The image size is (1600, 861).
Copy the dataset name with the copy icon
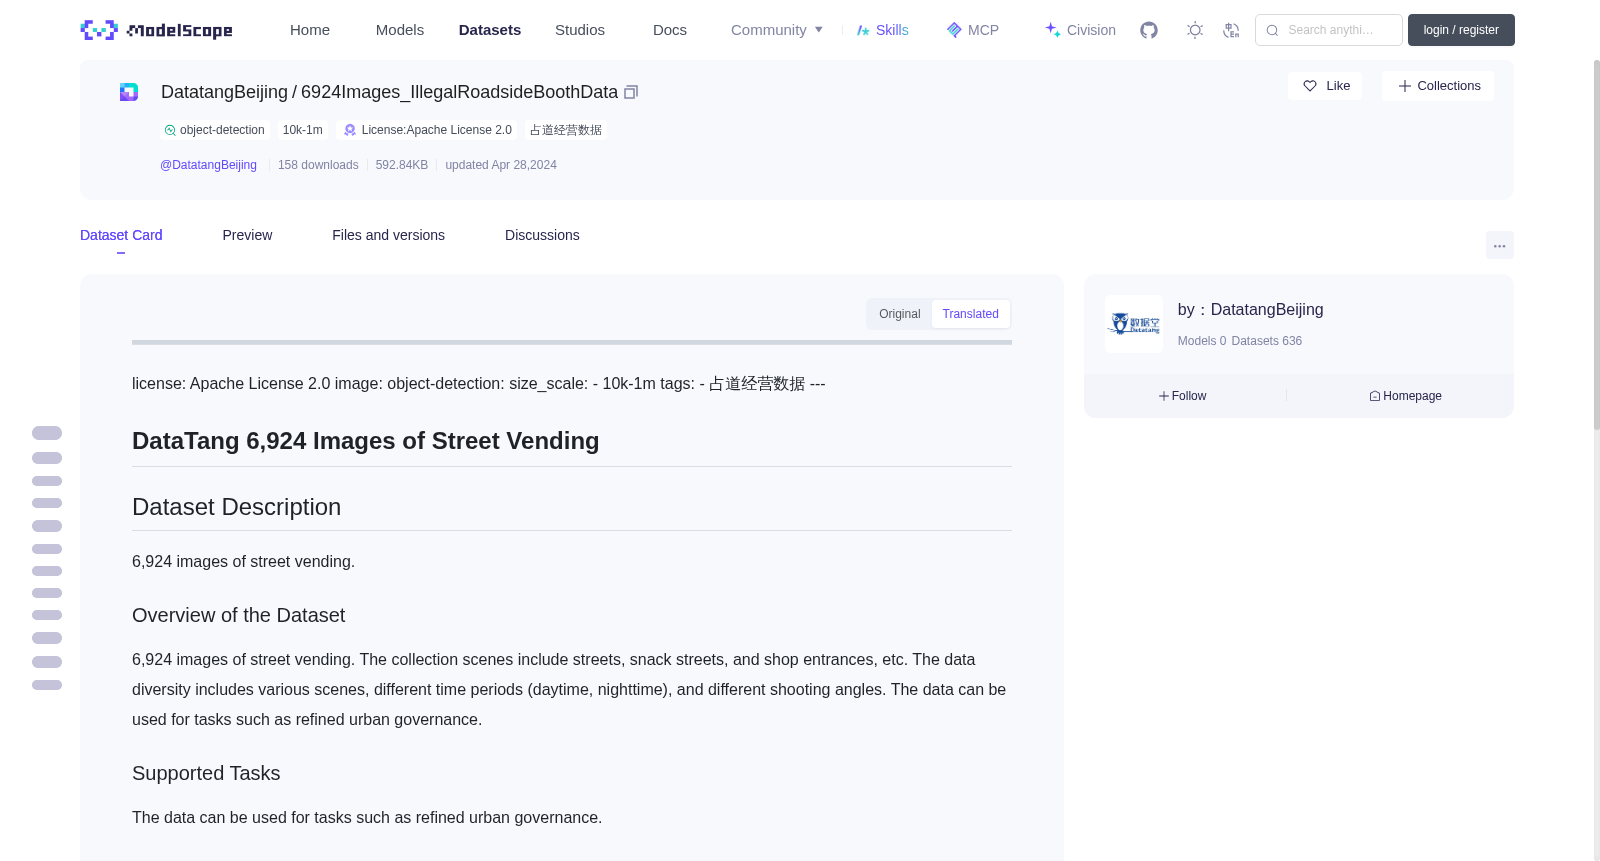pos(631,92)
